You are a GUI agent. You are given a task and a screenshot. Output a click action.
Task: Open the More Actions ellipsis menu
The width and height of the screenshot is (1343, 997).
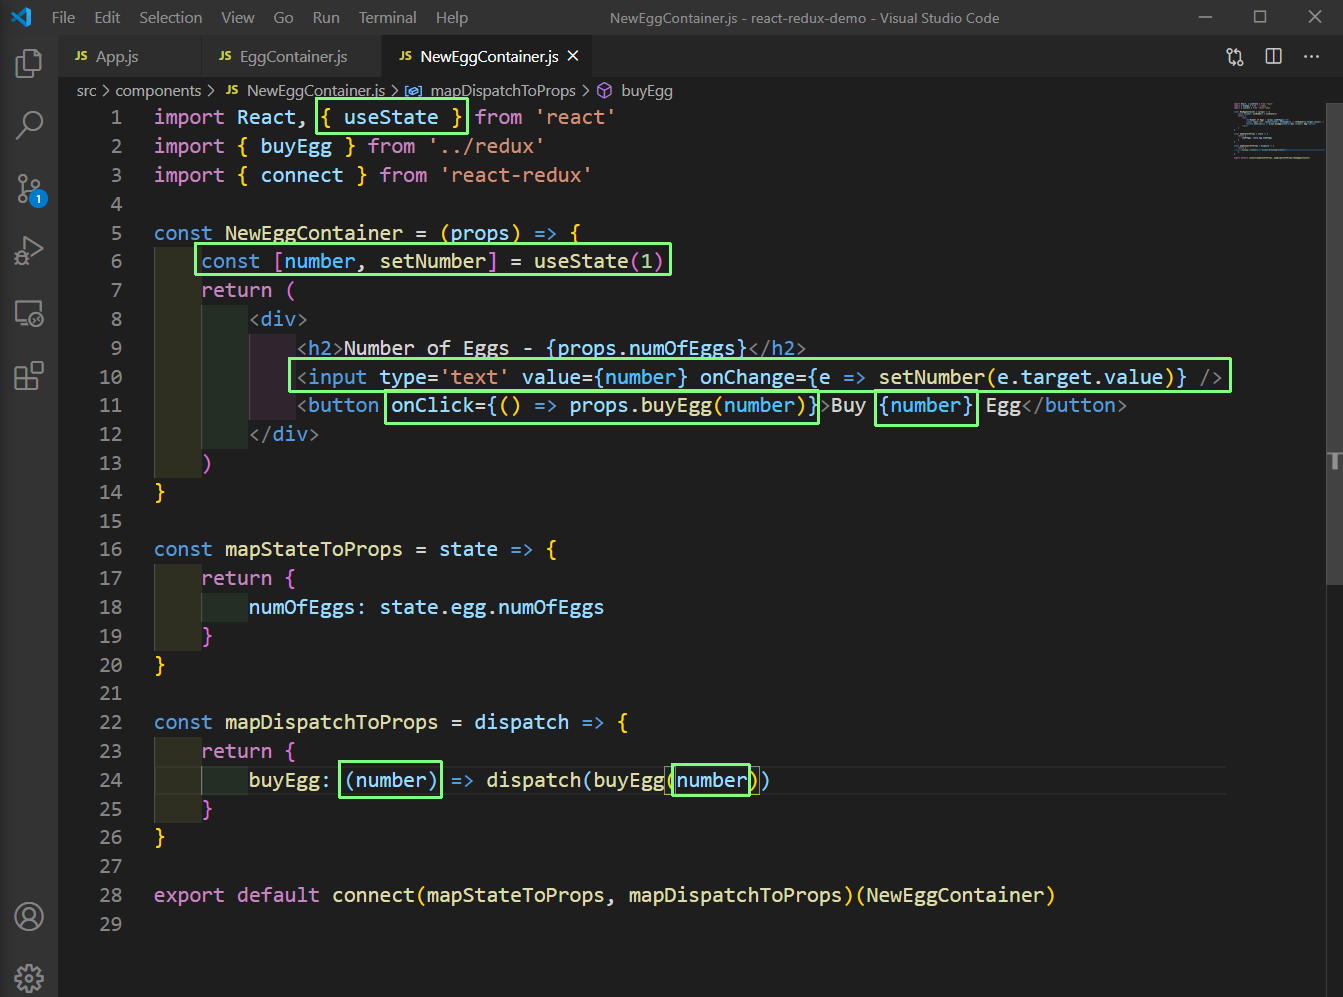click(1311, 57)
